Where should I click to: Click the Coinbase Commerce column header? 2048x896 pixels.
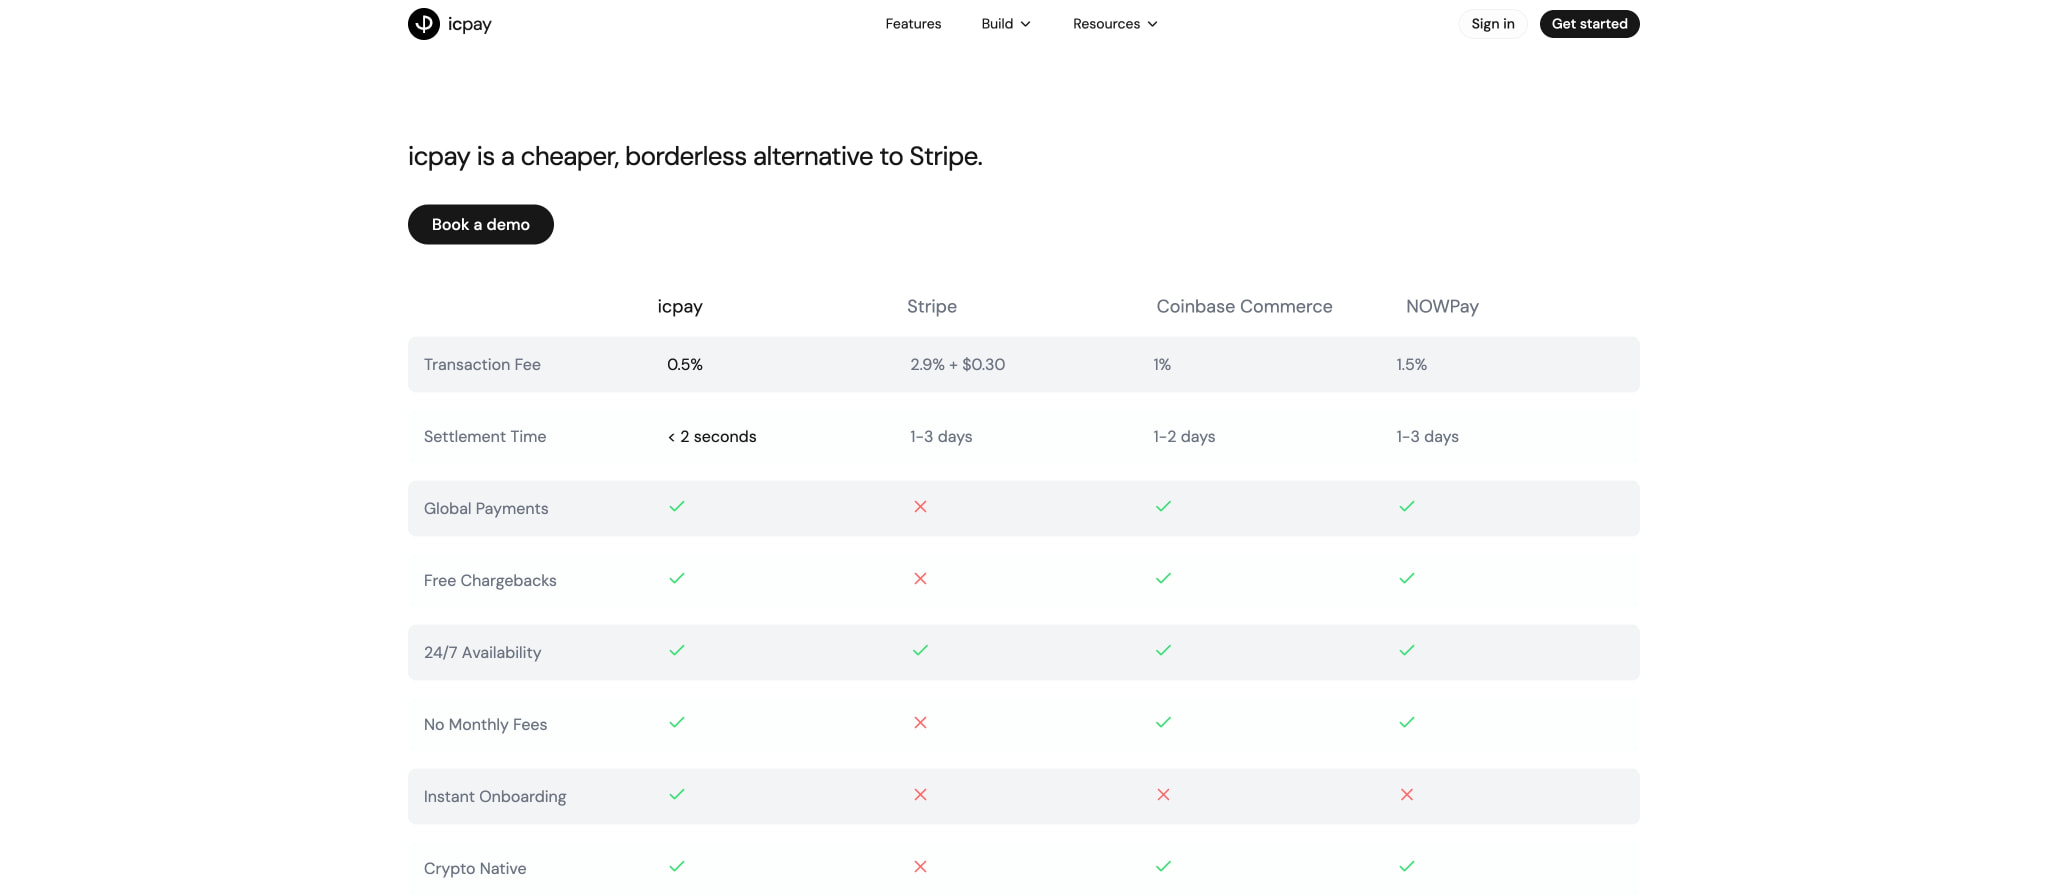point(1244,307)
